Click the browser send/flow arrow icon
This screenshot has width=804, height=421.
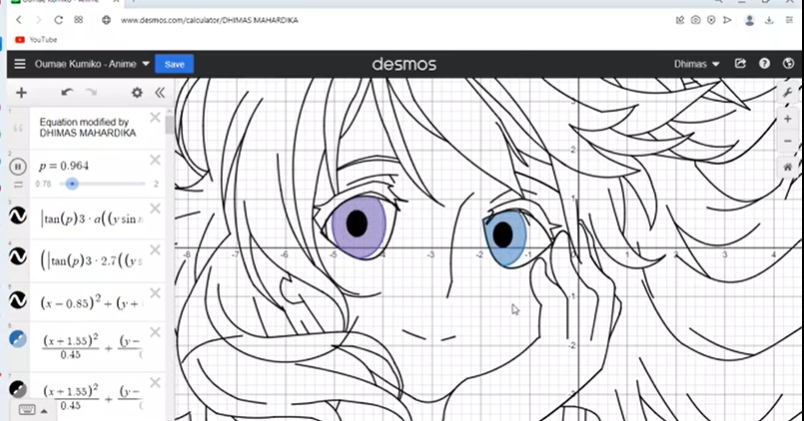tap(727, 20)
